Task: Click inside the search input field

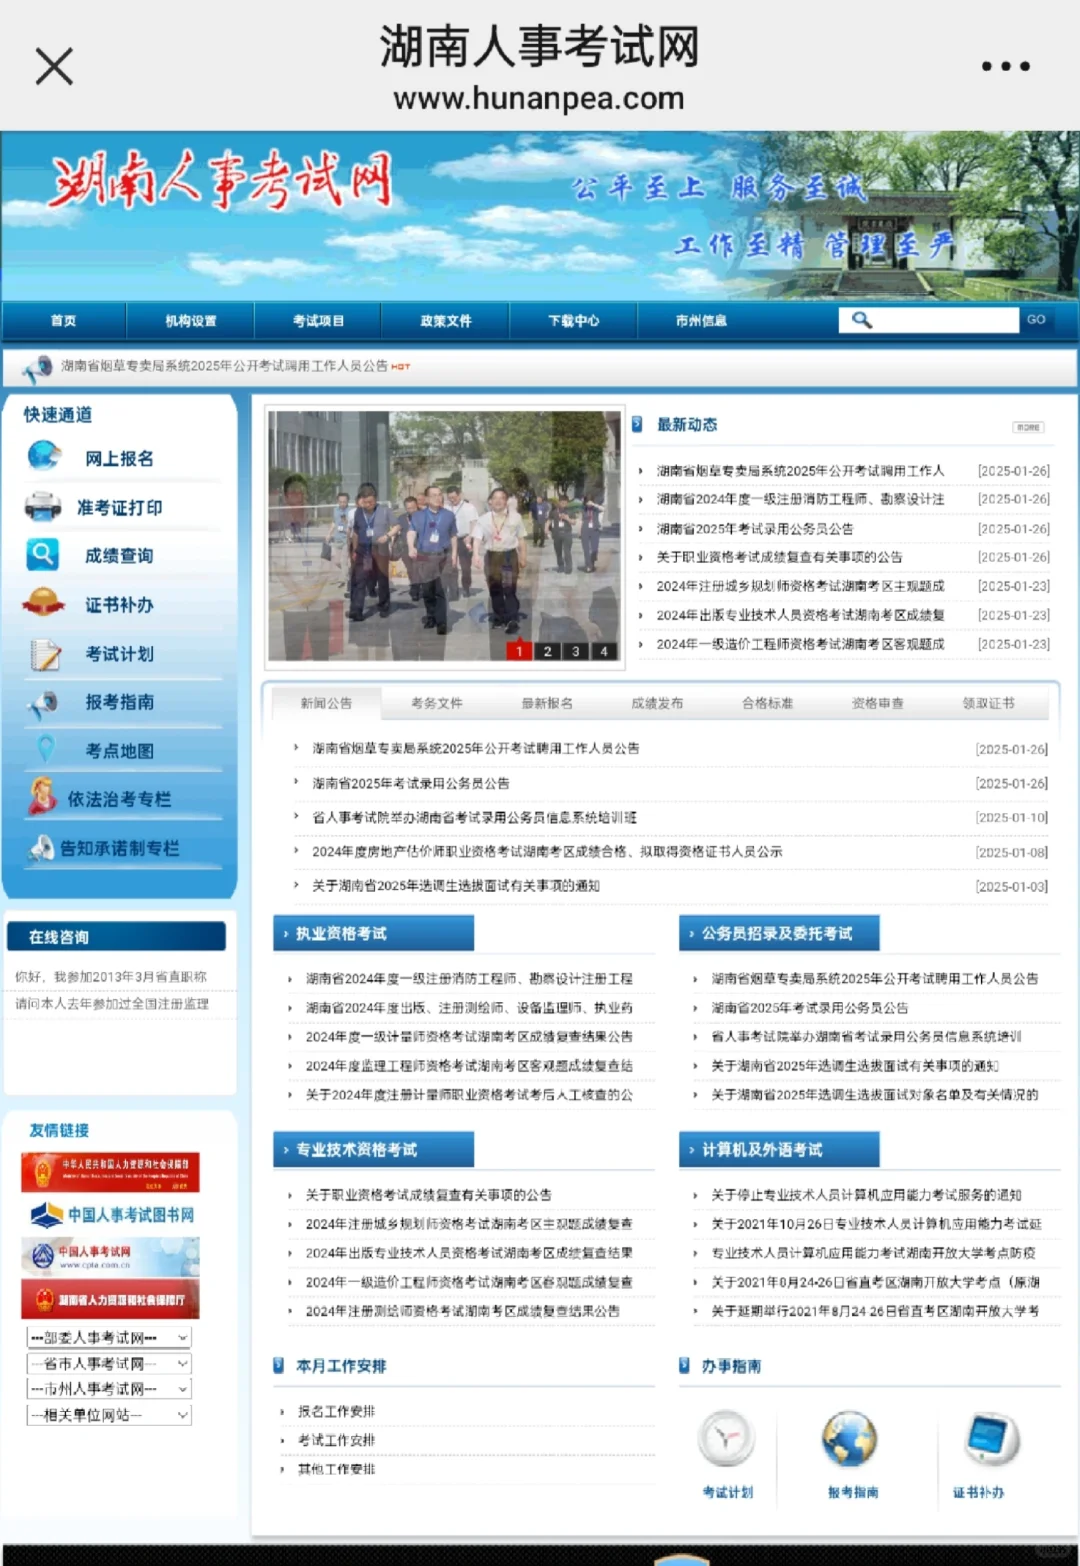Action: [x=930, y=319]
